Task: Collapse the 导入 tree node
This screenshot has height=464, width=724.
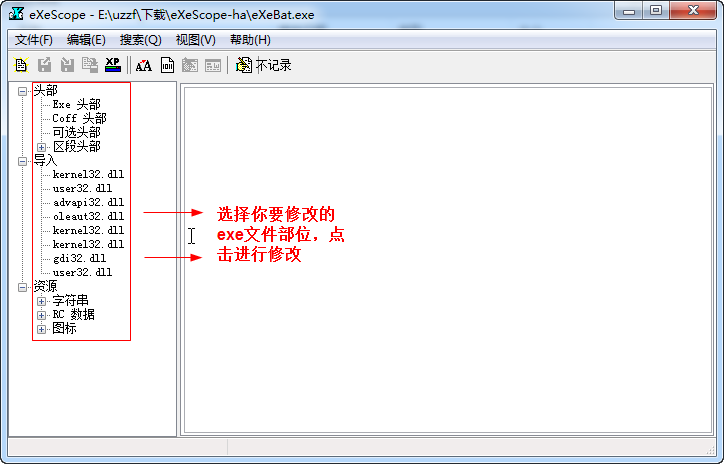Action: tap(22, 161)
